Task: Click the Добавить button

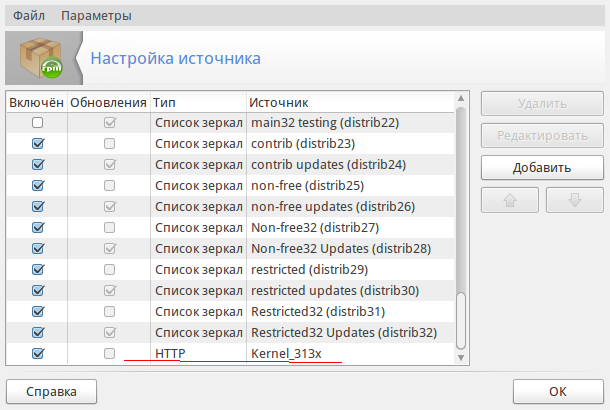Action: (x=541, y=167)
